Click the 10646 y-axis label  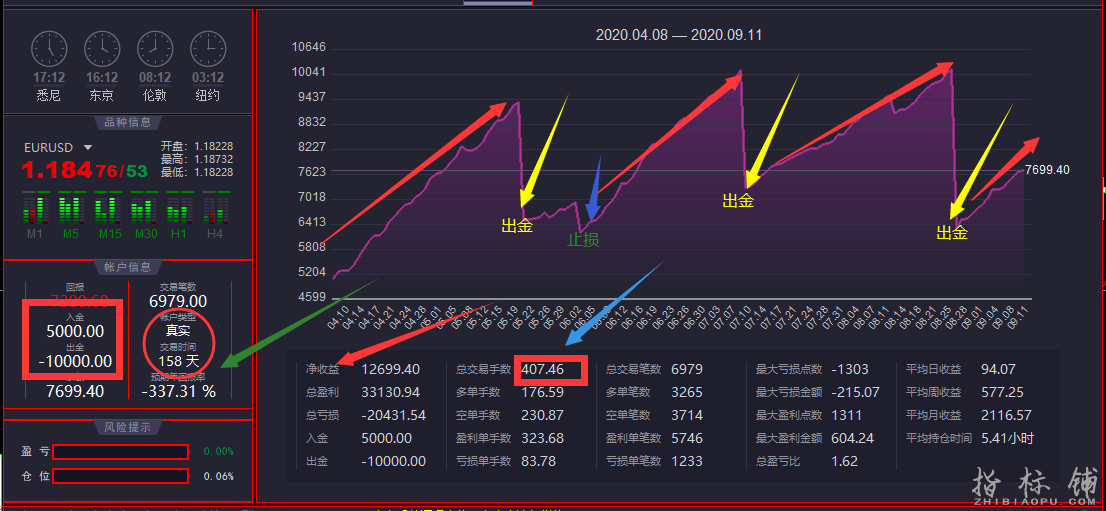click(308, 47)
